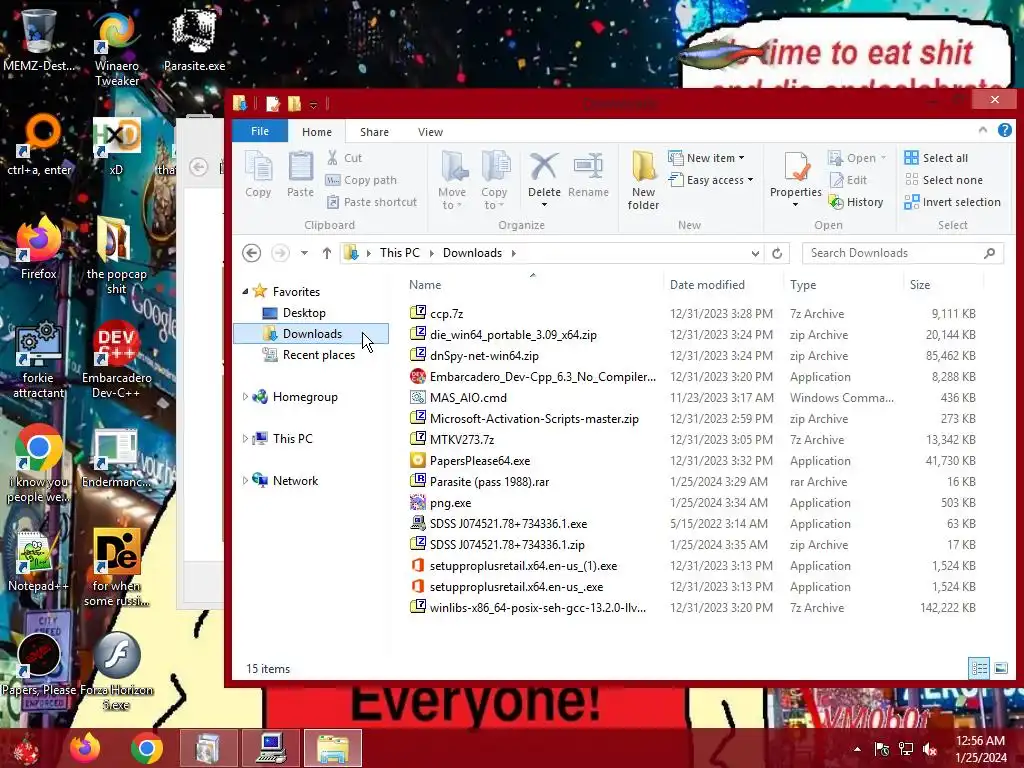Open the File tab
This screenshot has width=1024, height=768.
coord(260,131)
